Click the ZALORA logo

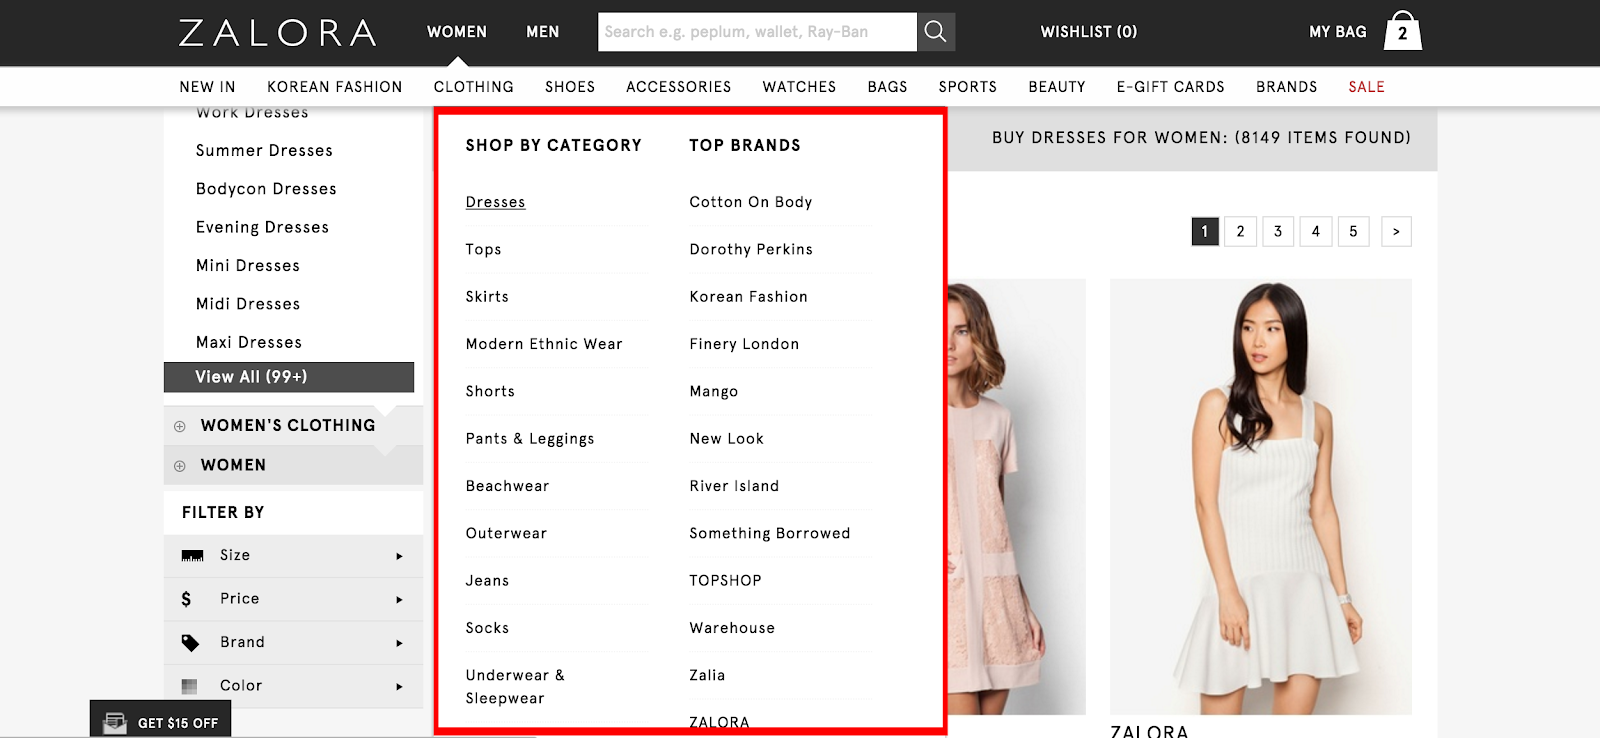point(277,33)
